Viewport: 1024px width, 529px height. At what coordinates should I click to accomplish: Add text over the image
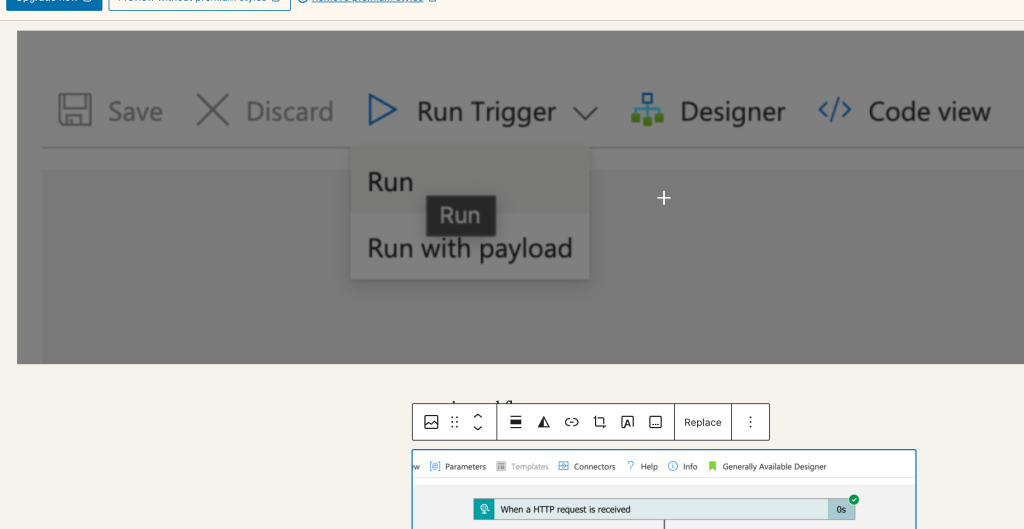coord(627,423)
